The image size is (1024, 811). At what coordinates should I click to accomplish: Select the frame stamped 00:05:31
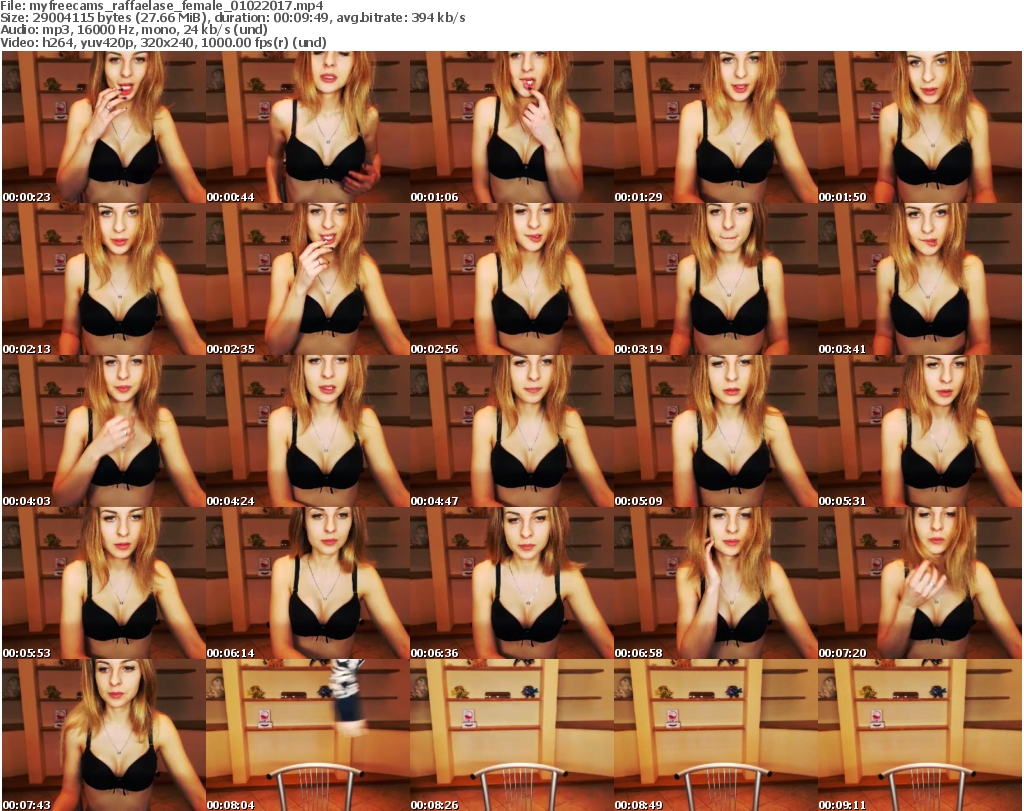(x=920, y=431)
